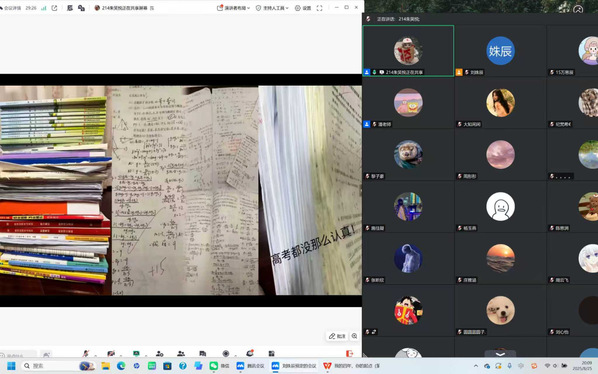The height and width of the screenshot is (374, 598).
Task: Select the 姝辰 participant tile
Action: click(x=500, y=51)
